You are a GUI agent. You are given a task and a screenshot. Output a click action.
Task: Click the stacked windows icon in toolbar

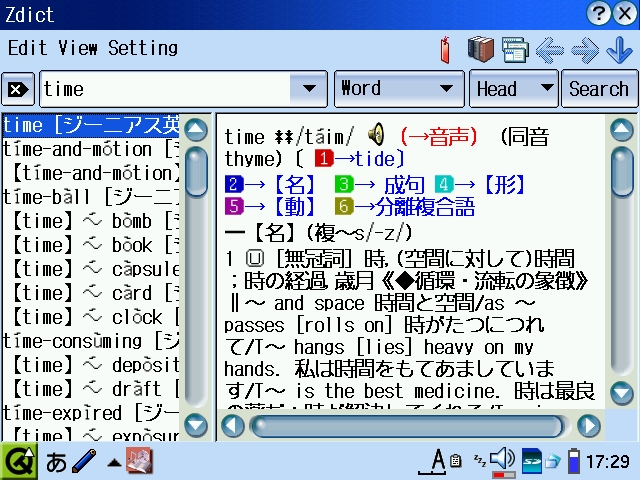tap(515, 48)
